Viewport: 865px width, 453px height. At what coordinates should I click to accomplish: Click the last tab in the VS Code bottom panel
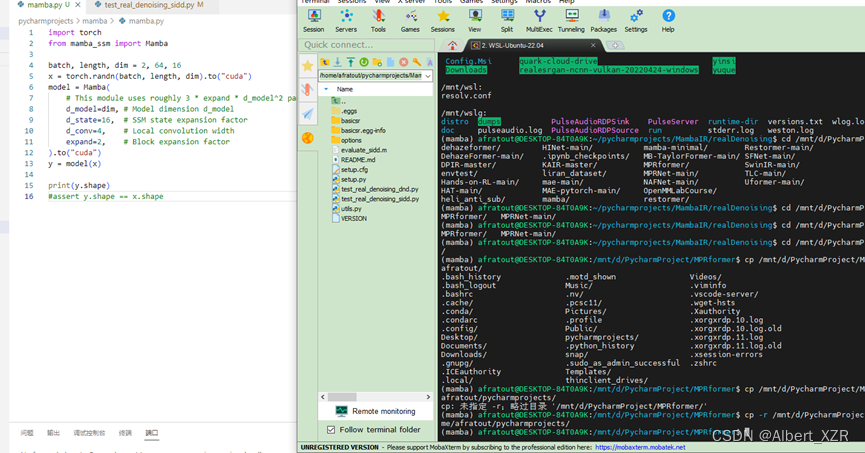click(x=151, y=433)
